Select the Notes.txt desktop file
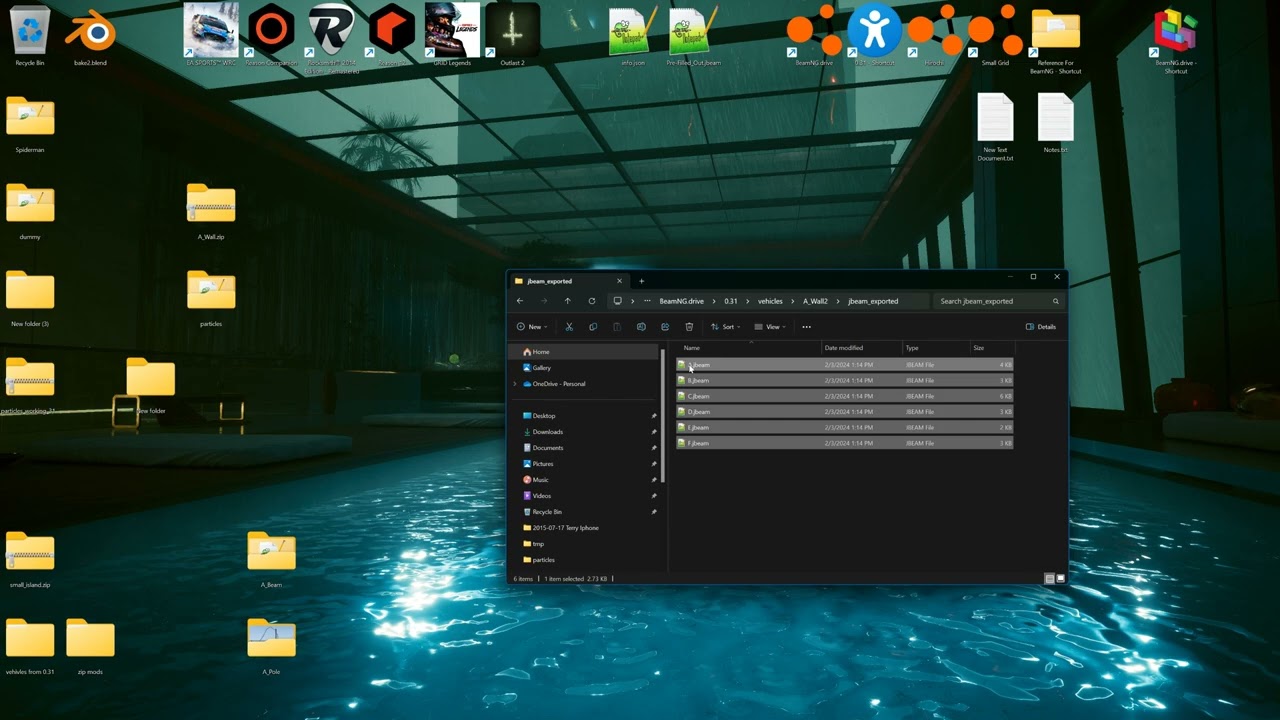 tap(1055, 123)
